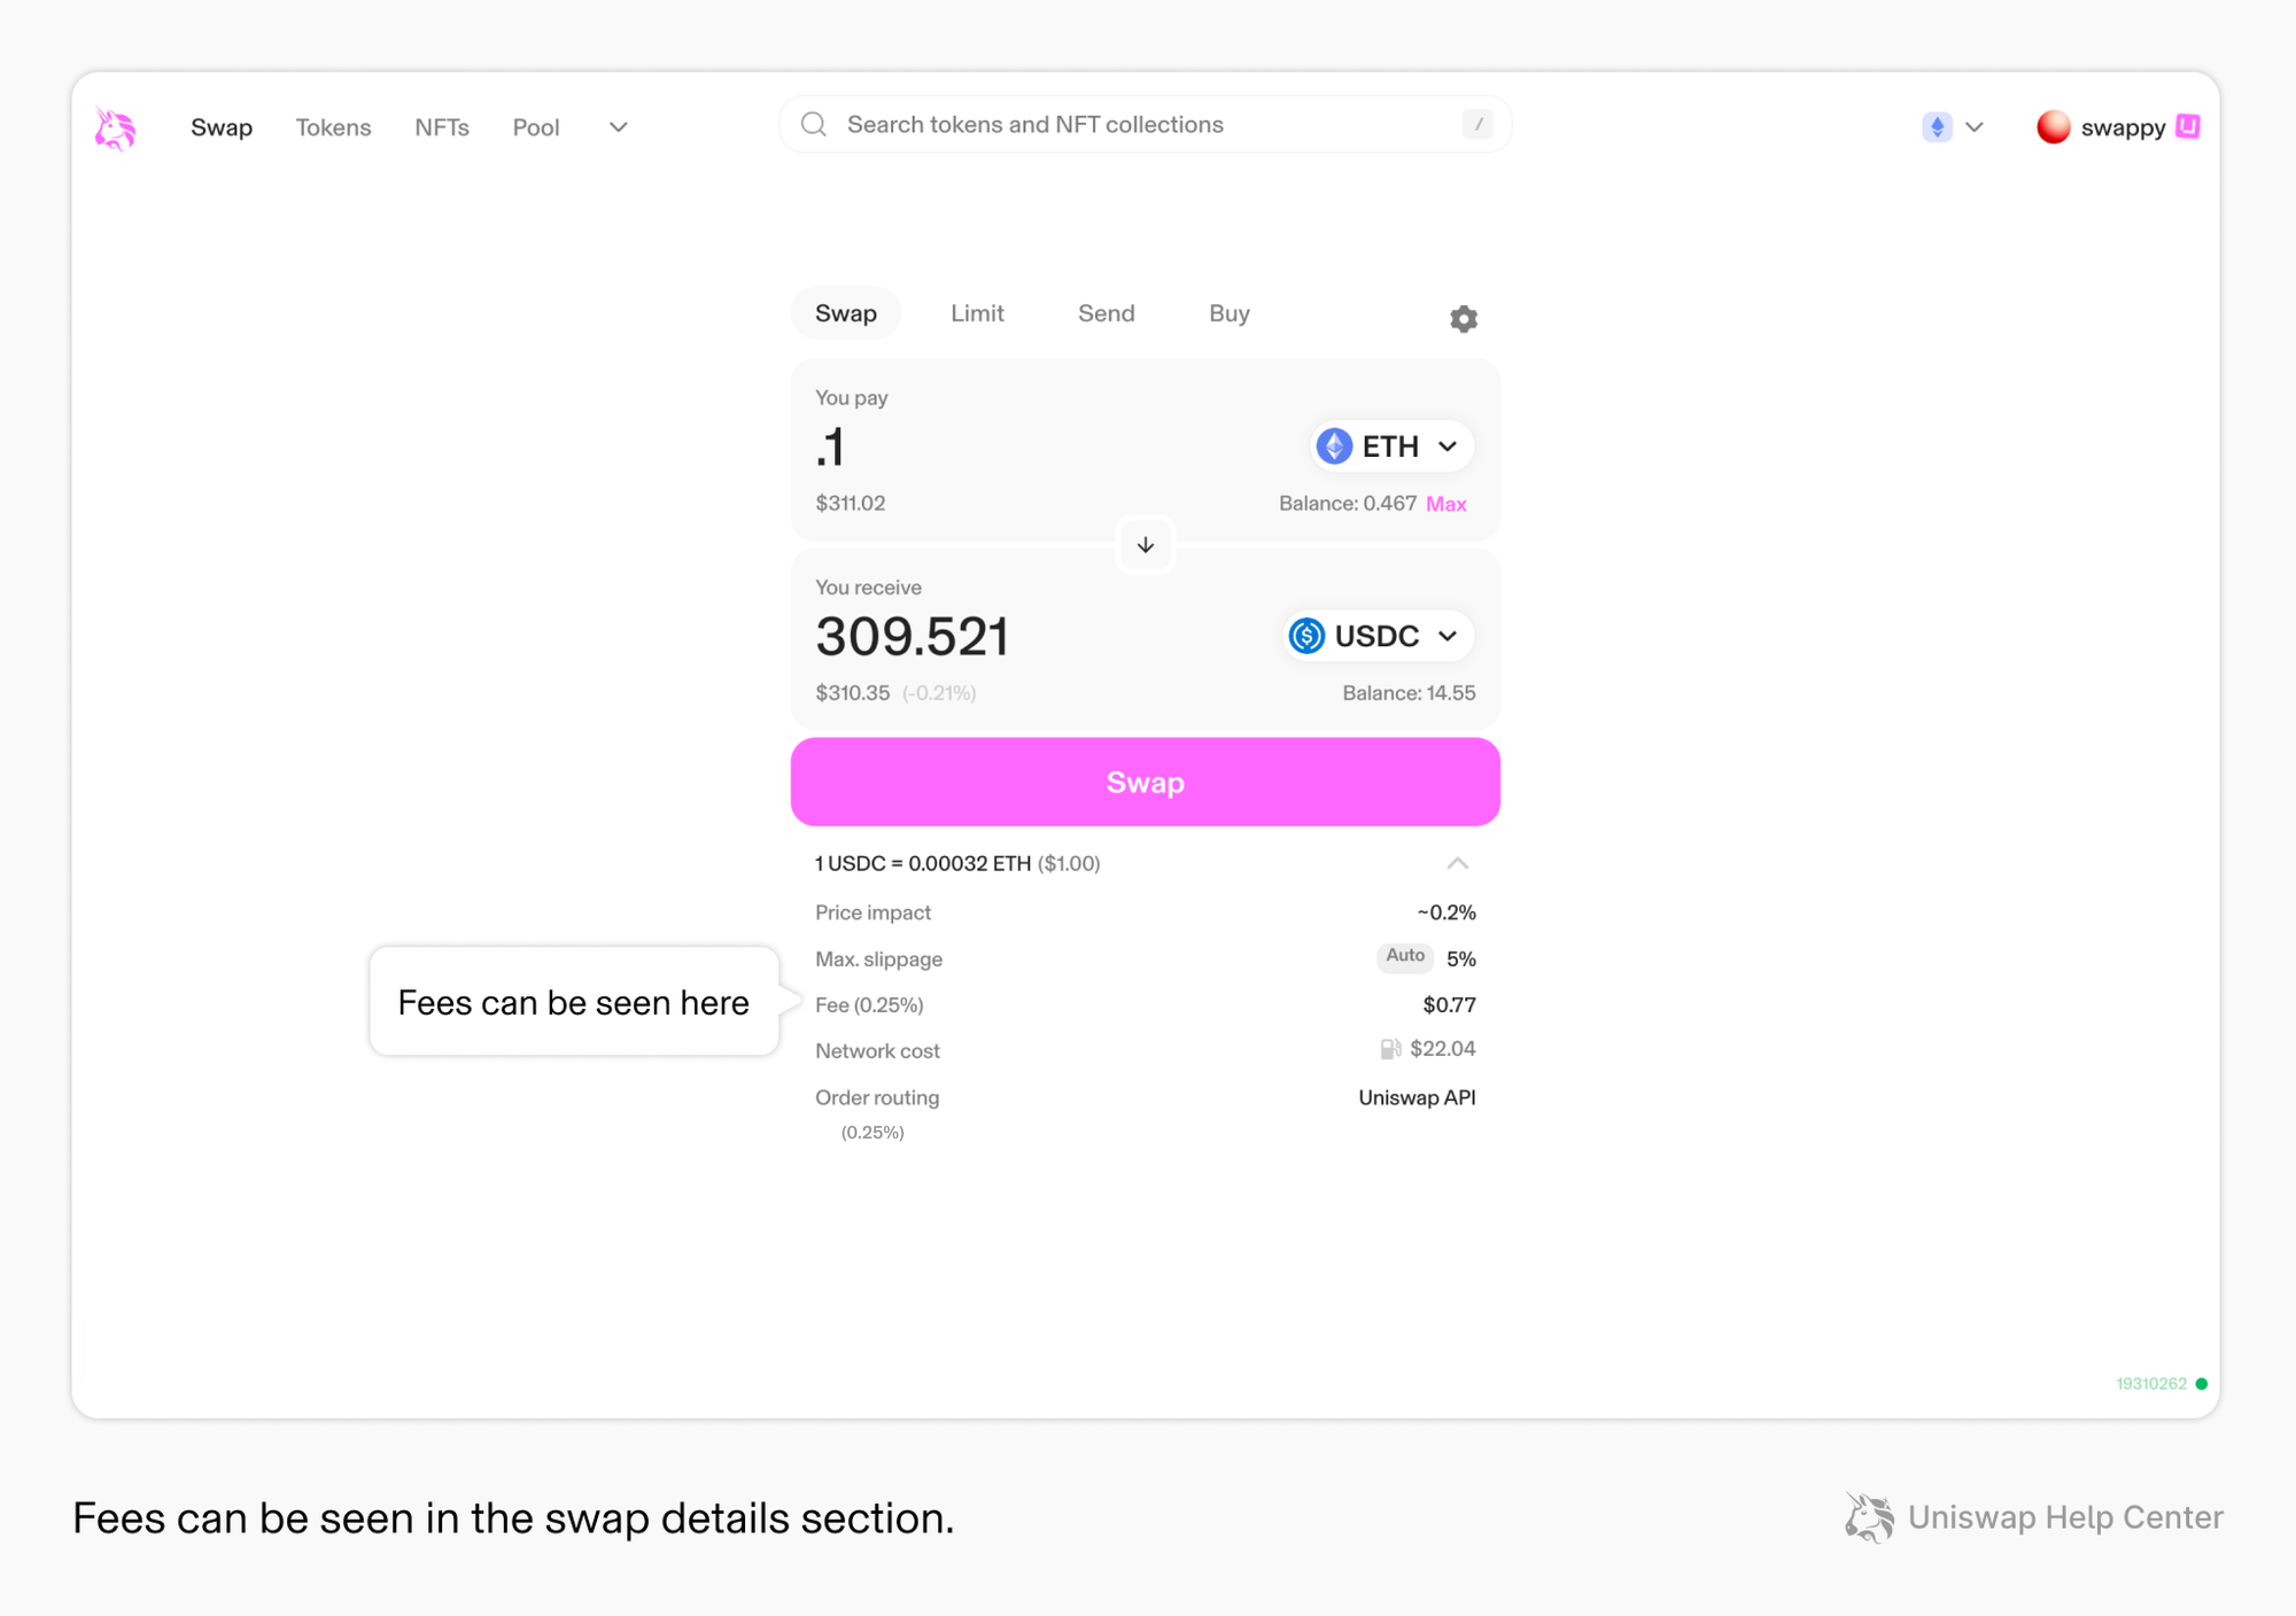The width and height of the screenshot is (2296, 1616).
Task: Click the search magnifier icon
Action: click(814, 125)
